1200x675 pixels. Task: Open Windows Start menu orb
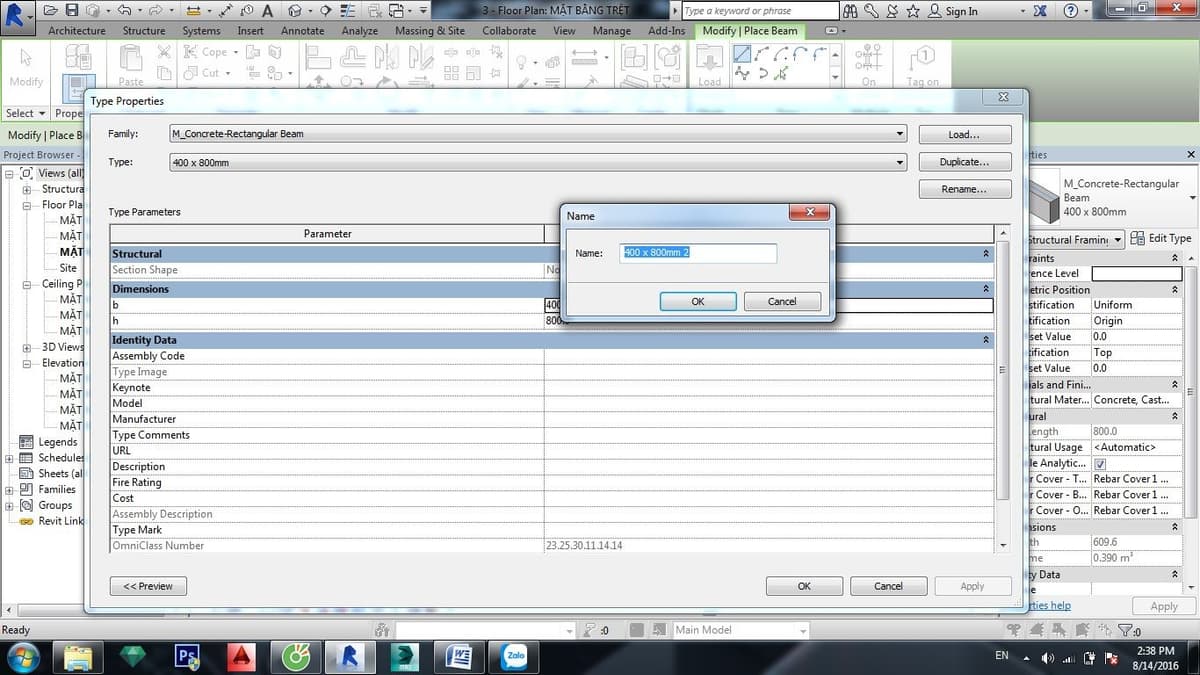click(x=23, y=656)
